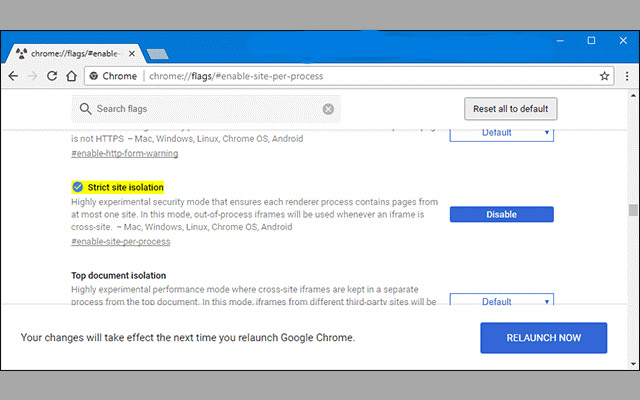Viewport: 640px width, 400px height.
Task: Click the magnifier icon in Search flags
Action: coord(85,109)
